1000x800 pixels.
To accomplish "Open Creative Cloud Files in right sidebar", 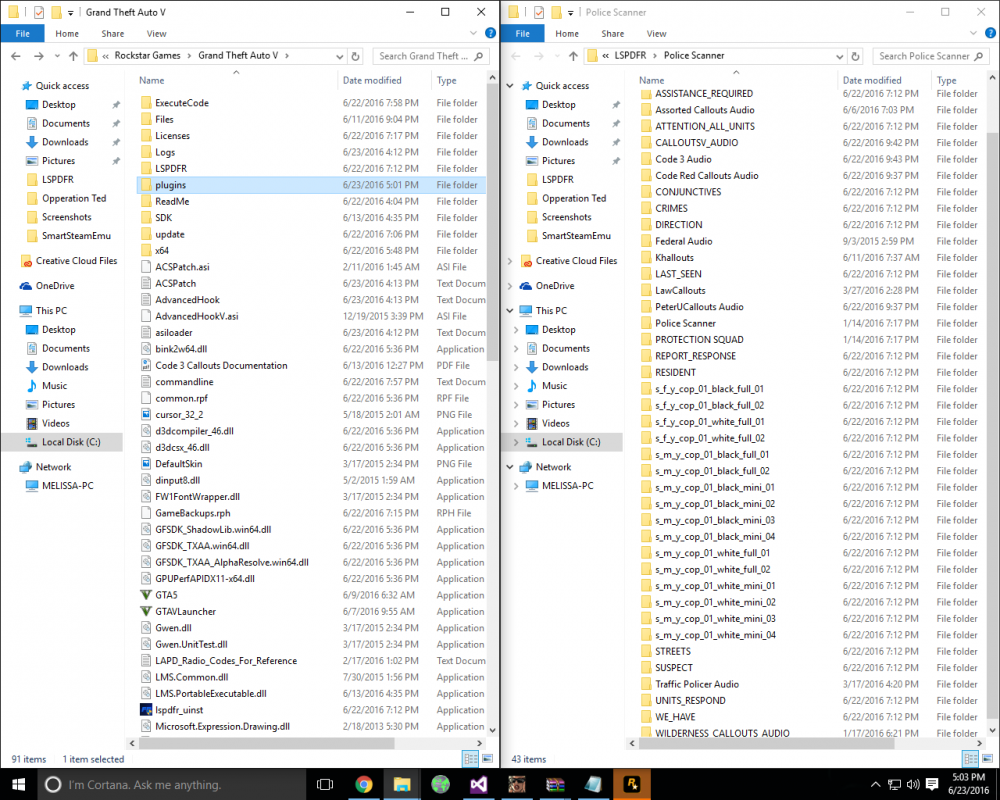I will (576, 261).
